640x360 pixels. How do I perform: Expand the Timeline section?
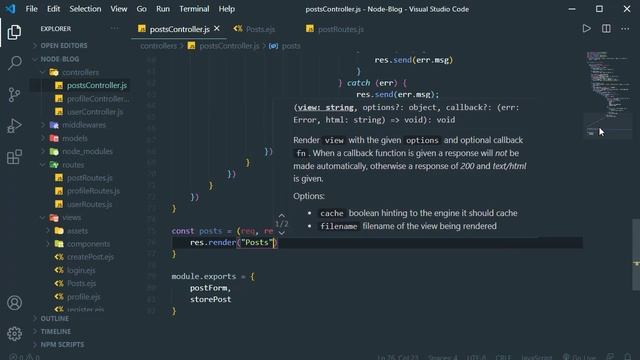56,331
